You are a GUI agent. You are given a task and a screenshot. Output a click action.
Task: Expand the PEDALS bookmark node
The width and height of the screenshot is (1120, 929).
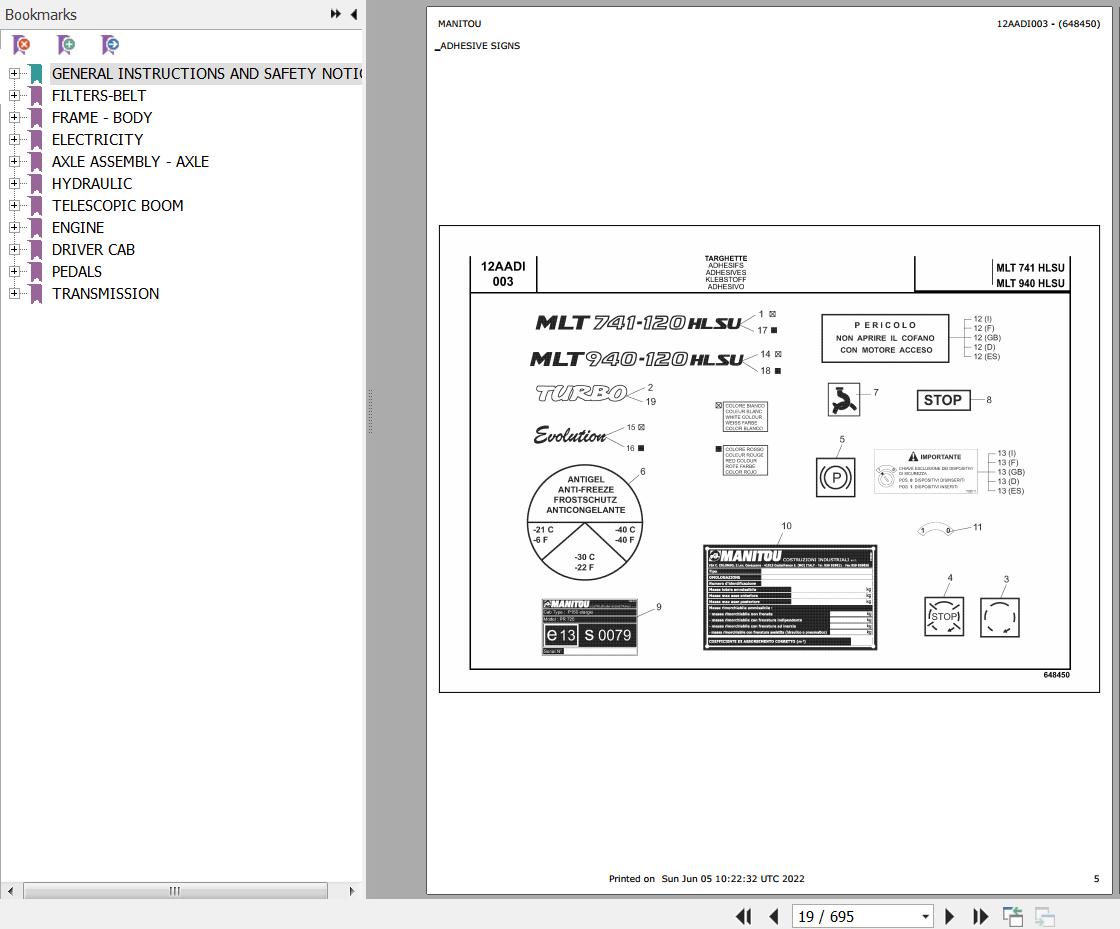pos(14,271)
